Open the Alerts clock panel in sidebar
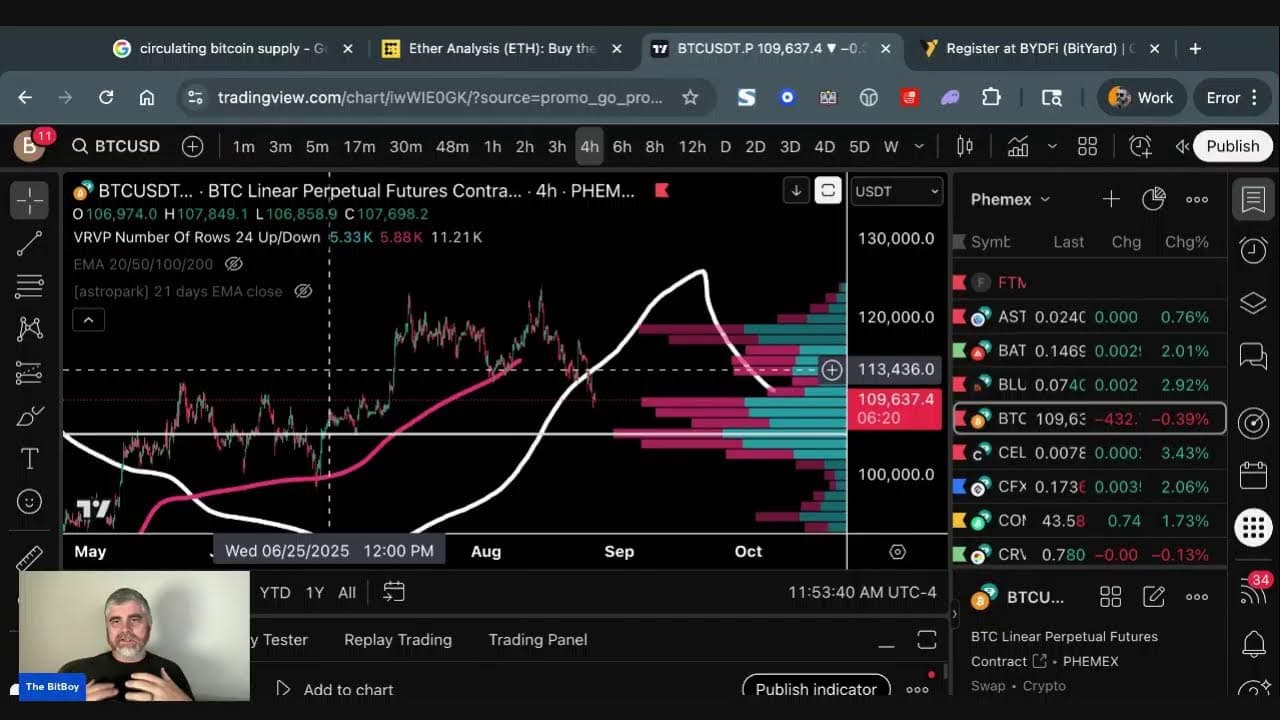Image resolution: width=1280 pixels, height=720 pixels. tap(1254, 250)
